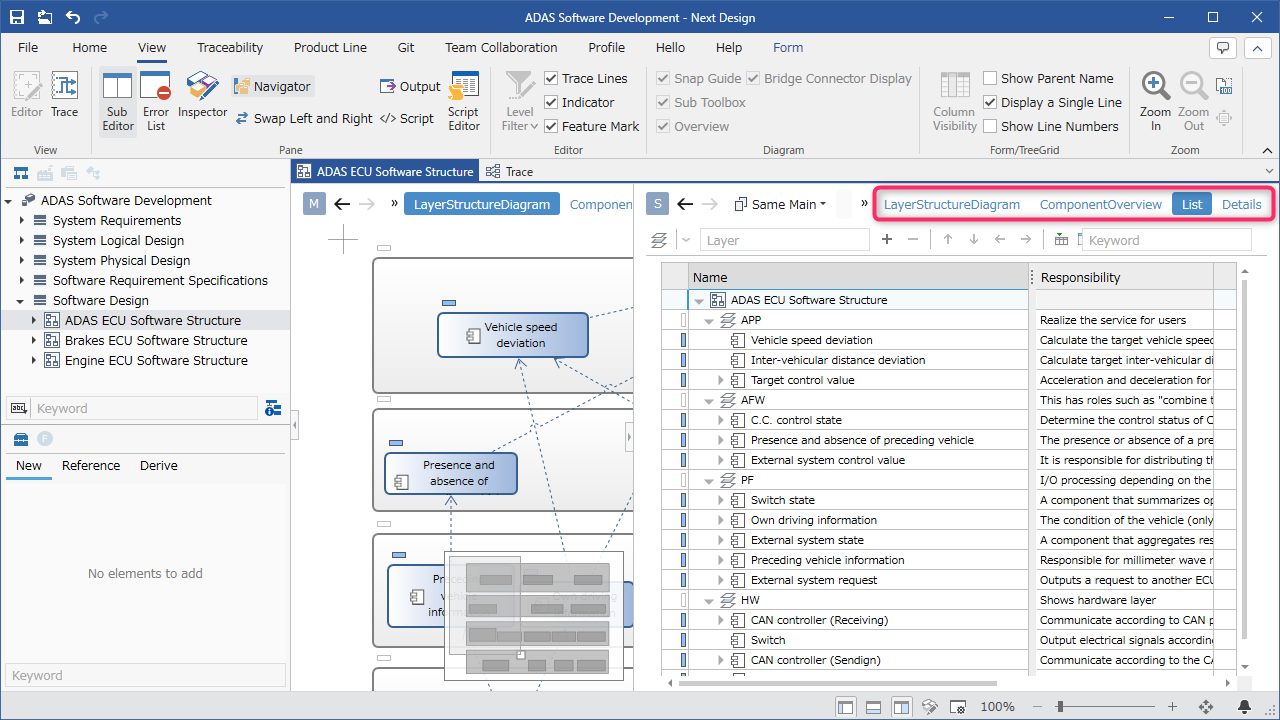Open the Error List pane
Screen dimensions: 1280x720
tap(156, 101)
